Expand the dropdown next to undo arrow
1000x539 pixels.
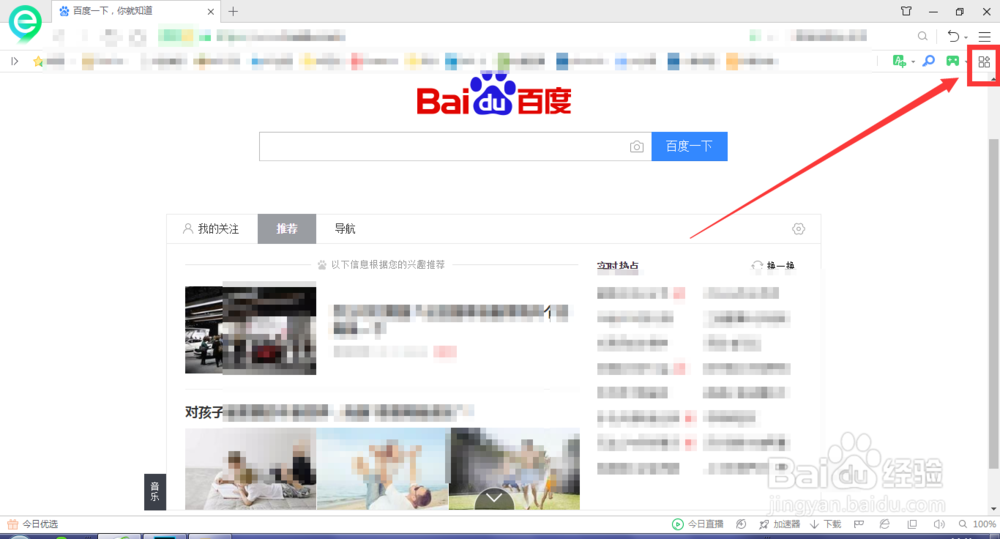click(x=966, y=38)
